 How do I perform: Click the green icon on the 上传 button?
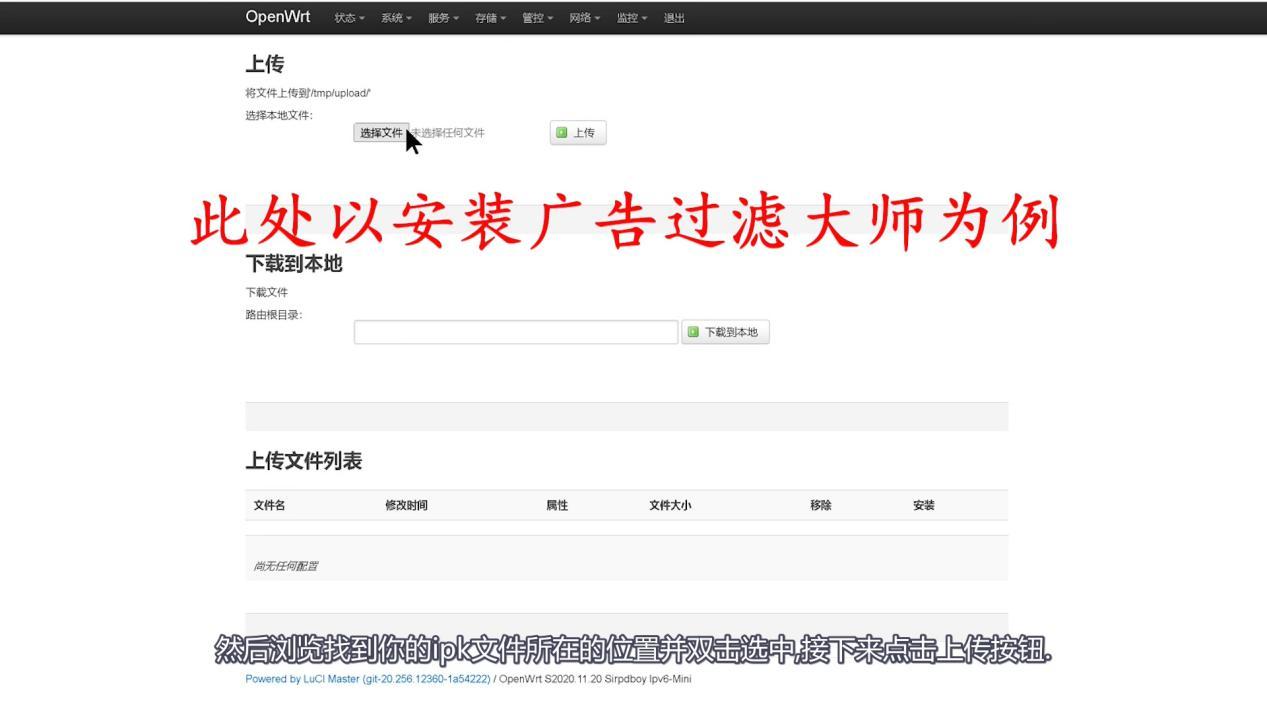(560, 132)
